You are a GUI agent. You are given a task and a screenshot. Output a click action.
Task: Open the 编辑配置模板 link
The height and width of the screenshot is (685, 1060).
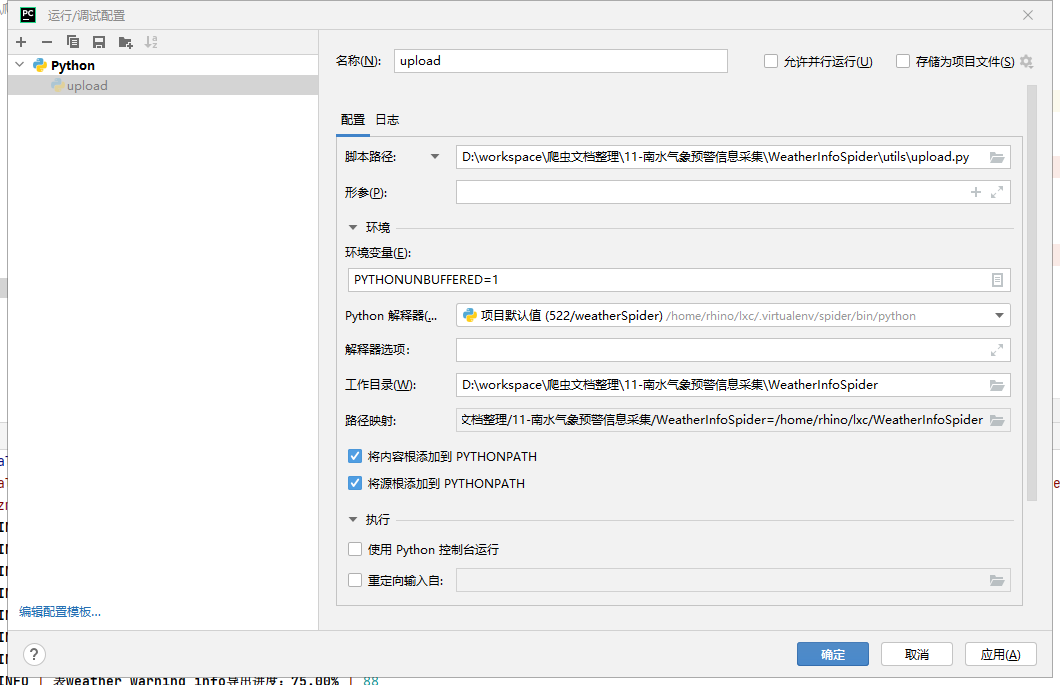tap(60, 612)
